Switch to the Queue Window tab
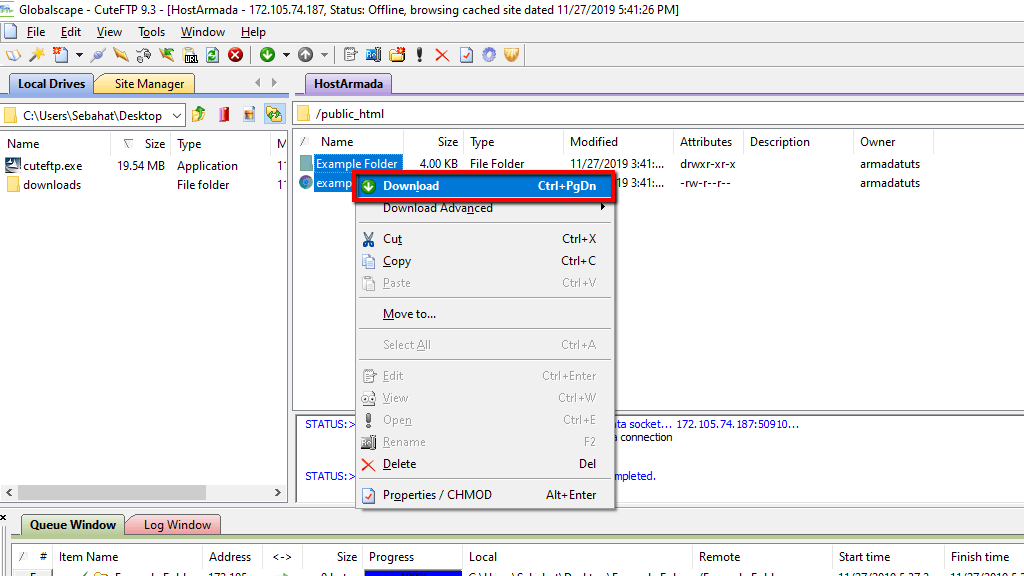The height and width of the screenshot is (576, 1024). pyautogui.click(x=72, y=525)
